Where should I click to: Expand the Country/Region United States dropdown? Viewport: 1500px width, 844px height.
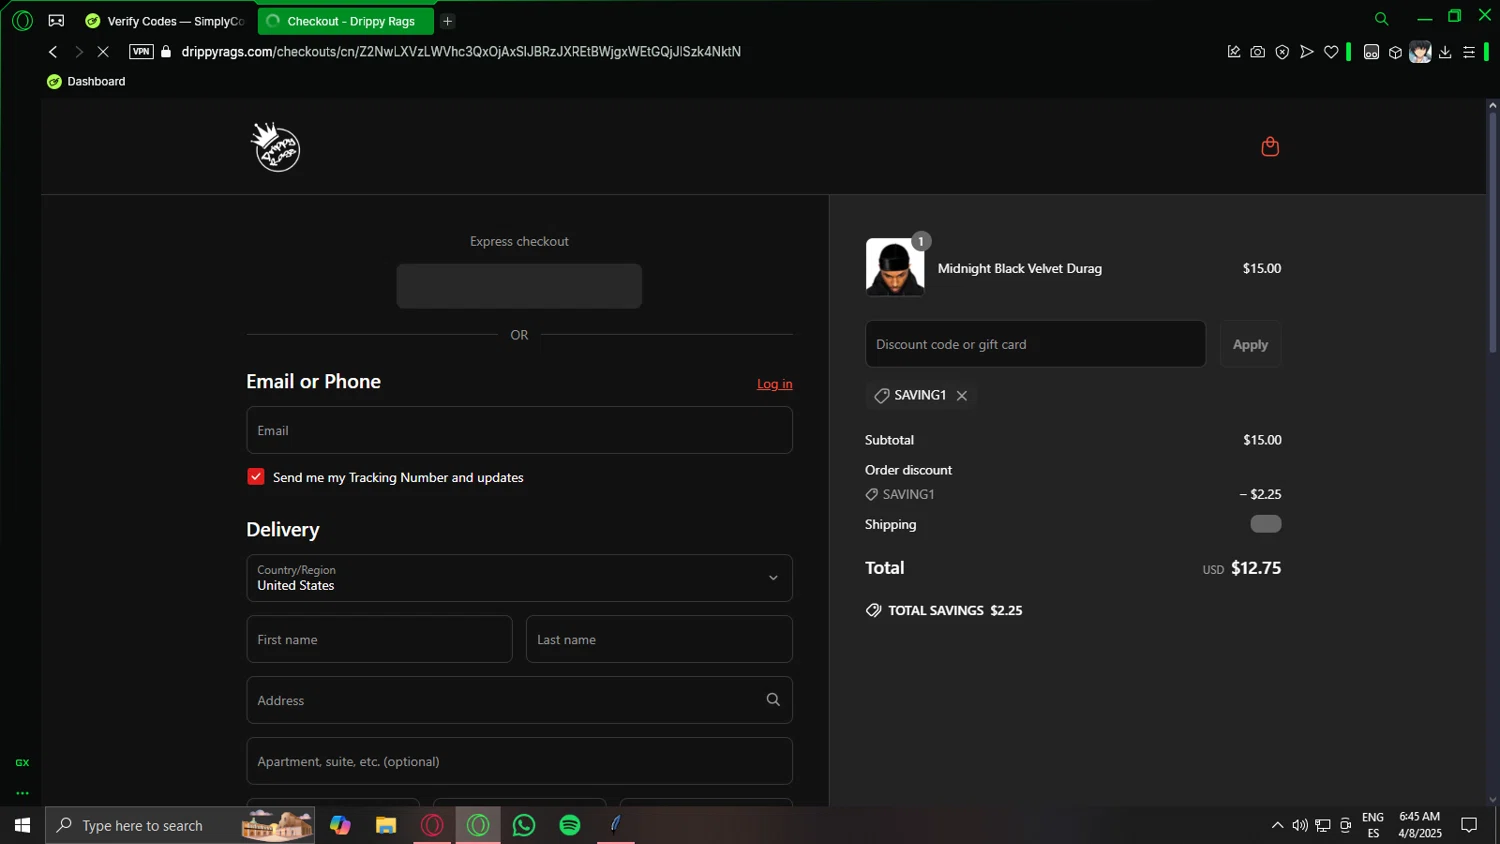(x=519, y=578)
